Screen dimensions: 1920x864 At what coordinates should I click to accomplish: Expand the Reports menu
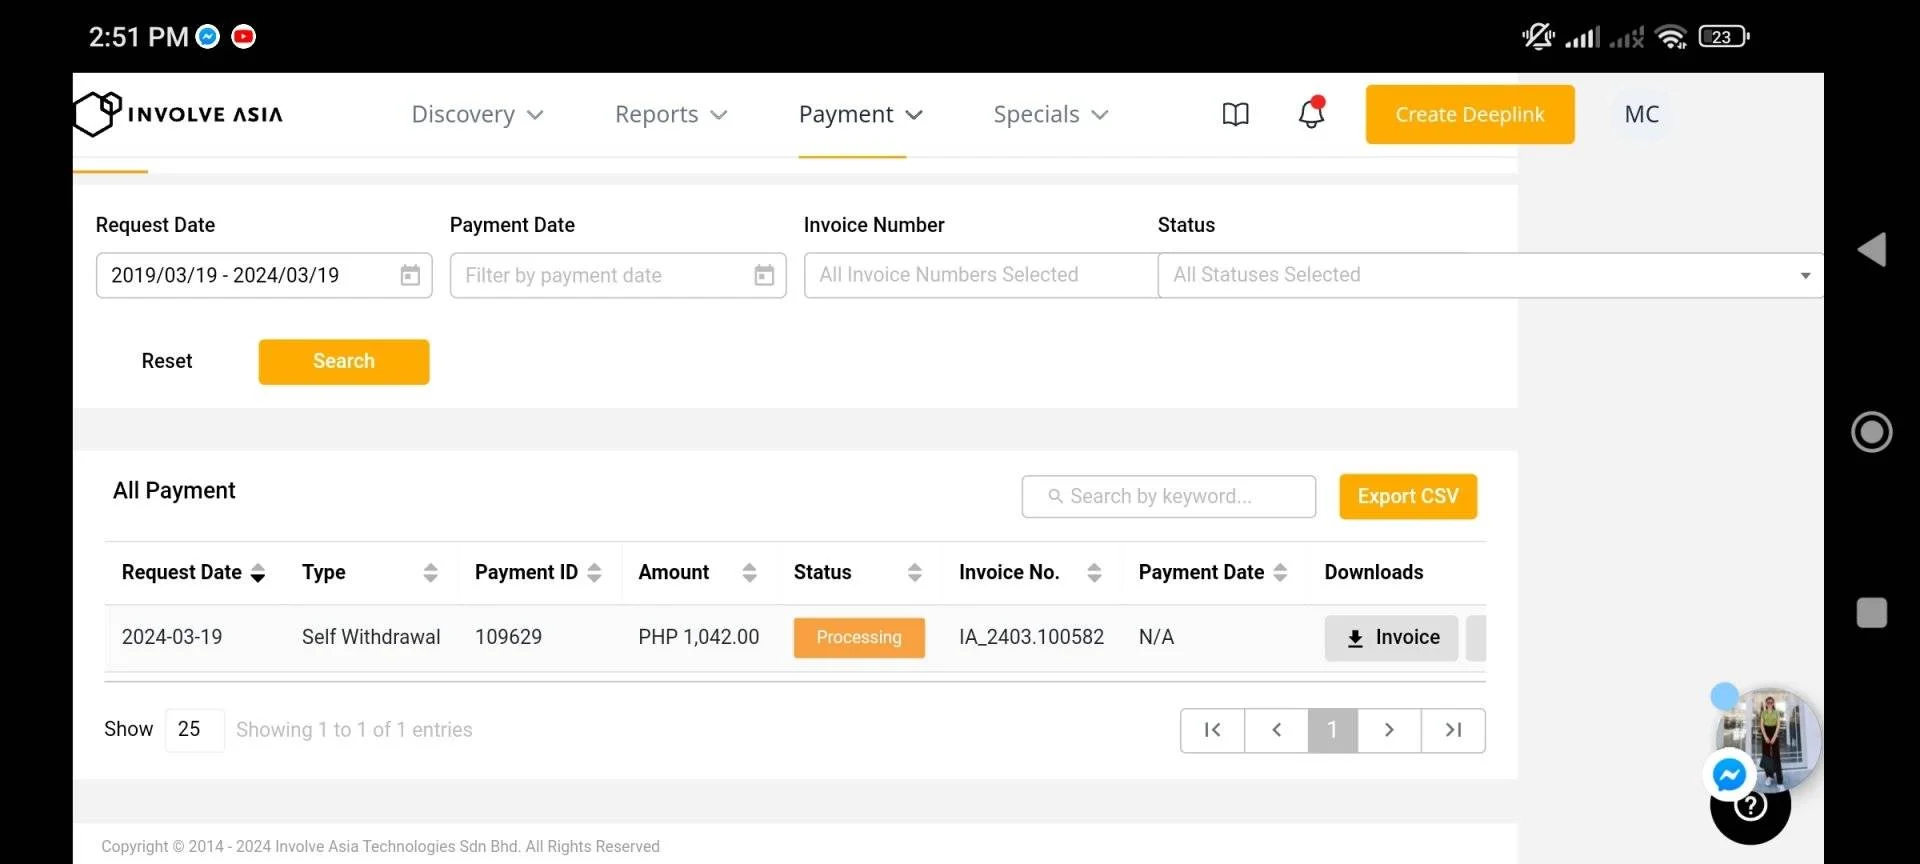(671, 114)
